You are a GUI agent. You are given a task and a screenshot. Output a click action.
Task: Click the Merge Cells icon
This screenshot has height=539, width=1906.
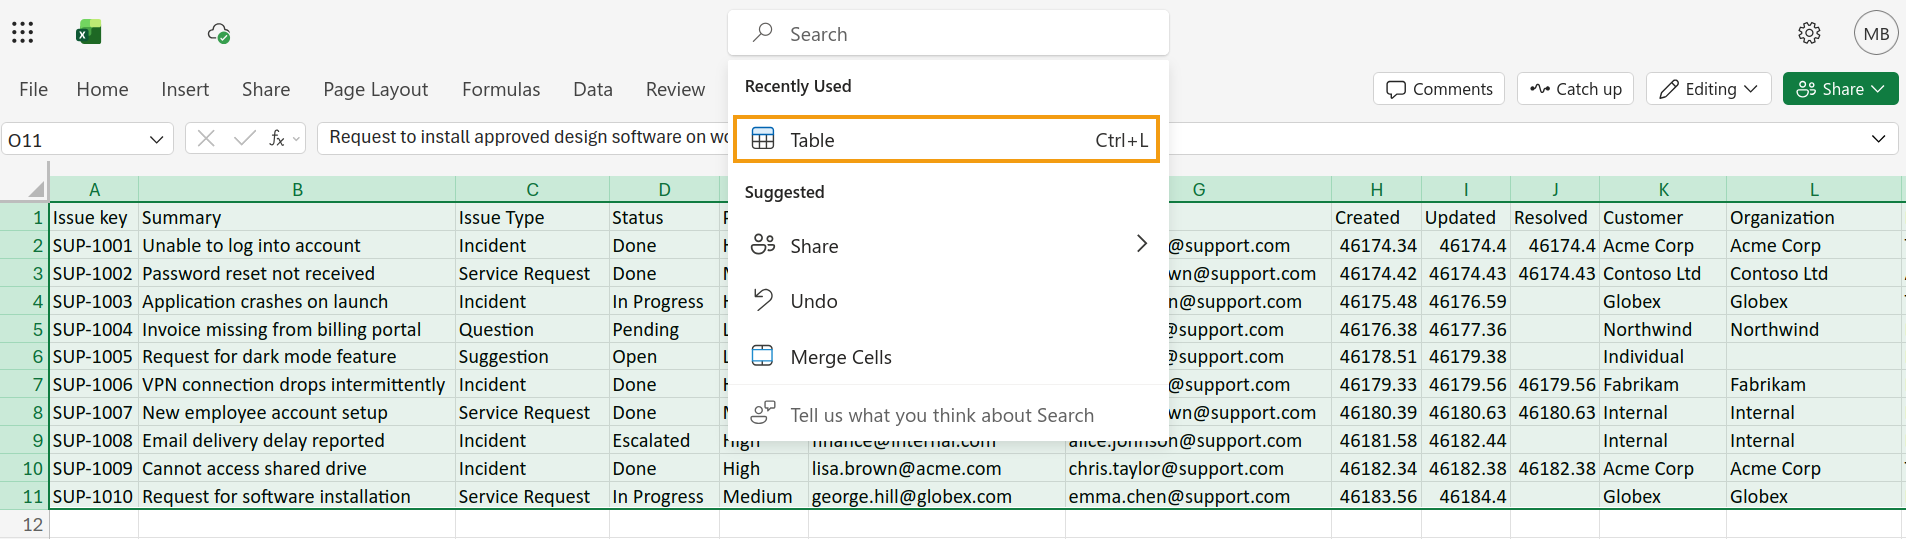pos(763,356)
